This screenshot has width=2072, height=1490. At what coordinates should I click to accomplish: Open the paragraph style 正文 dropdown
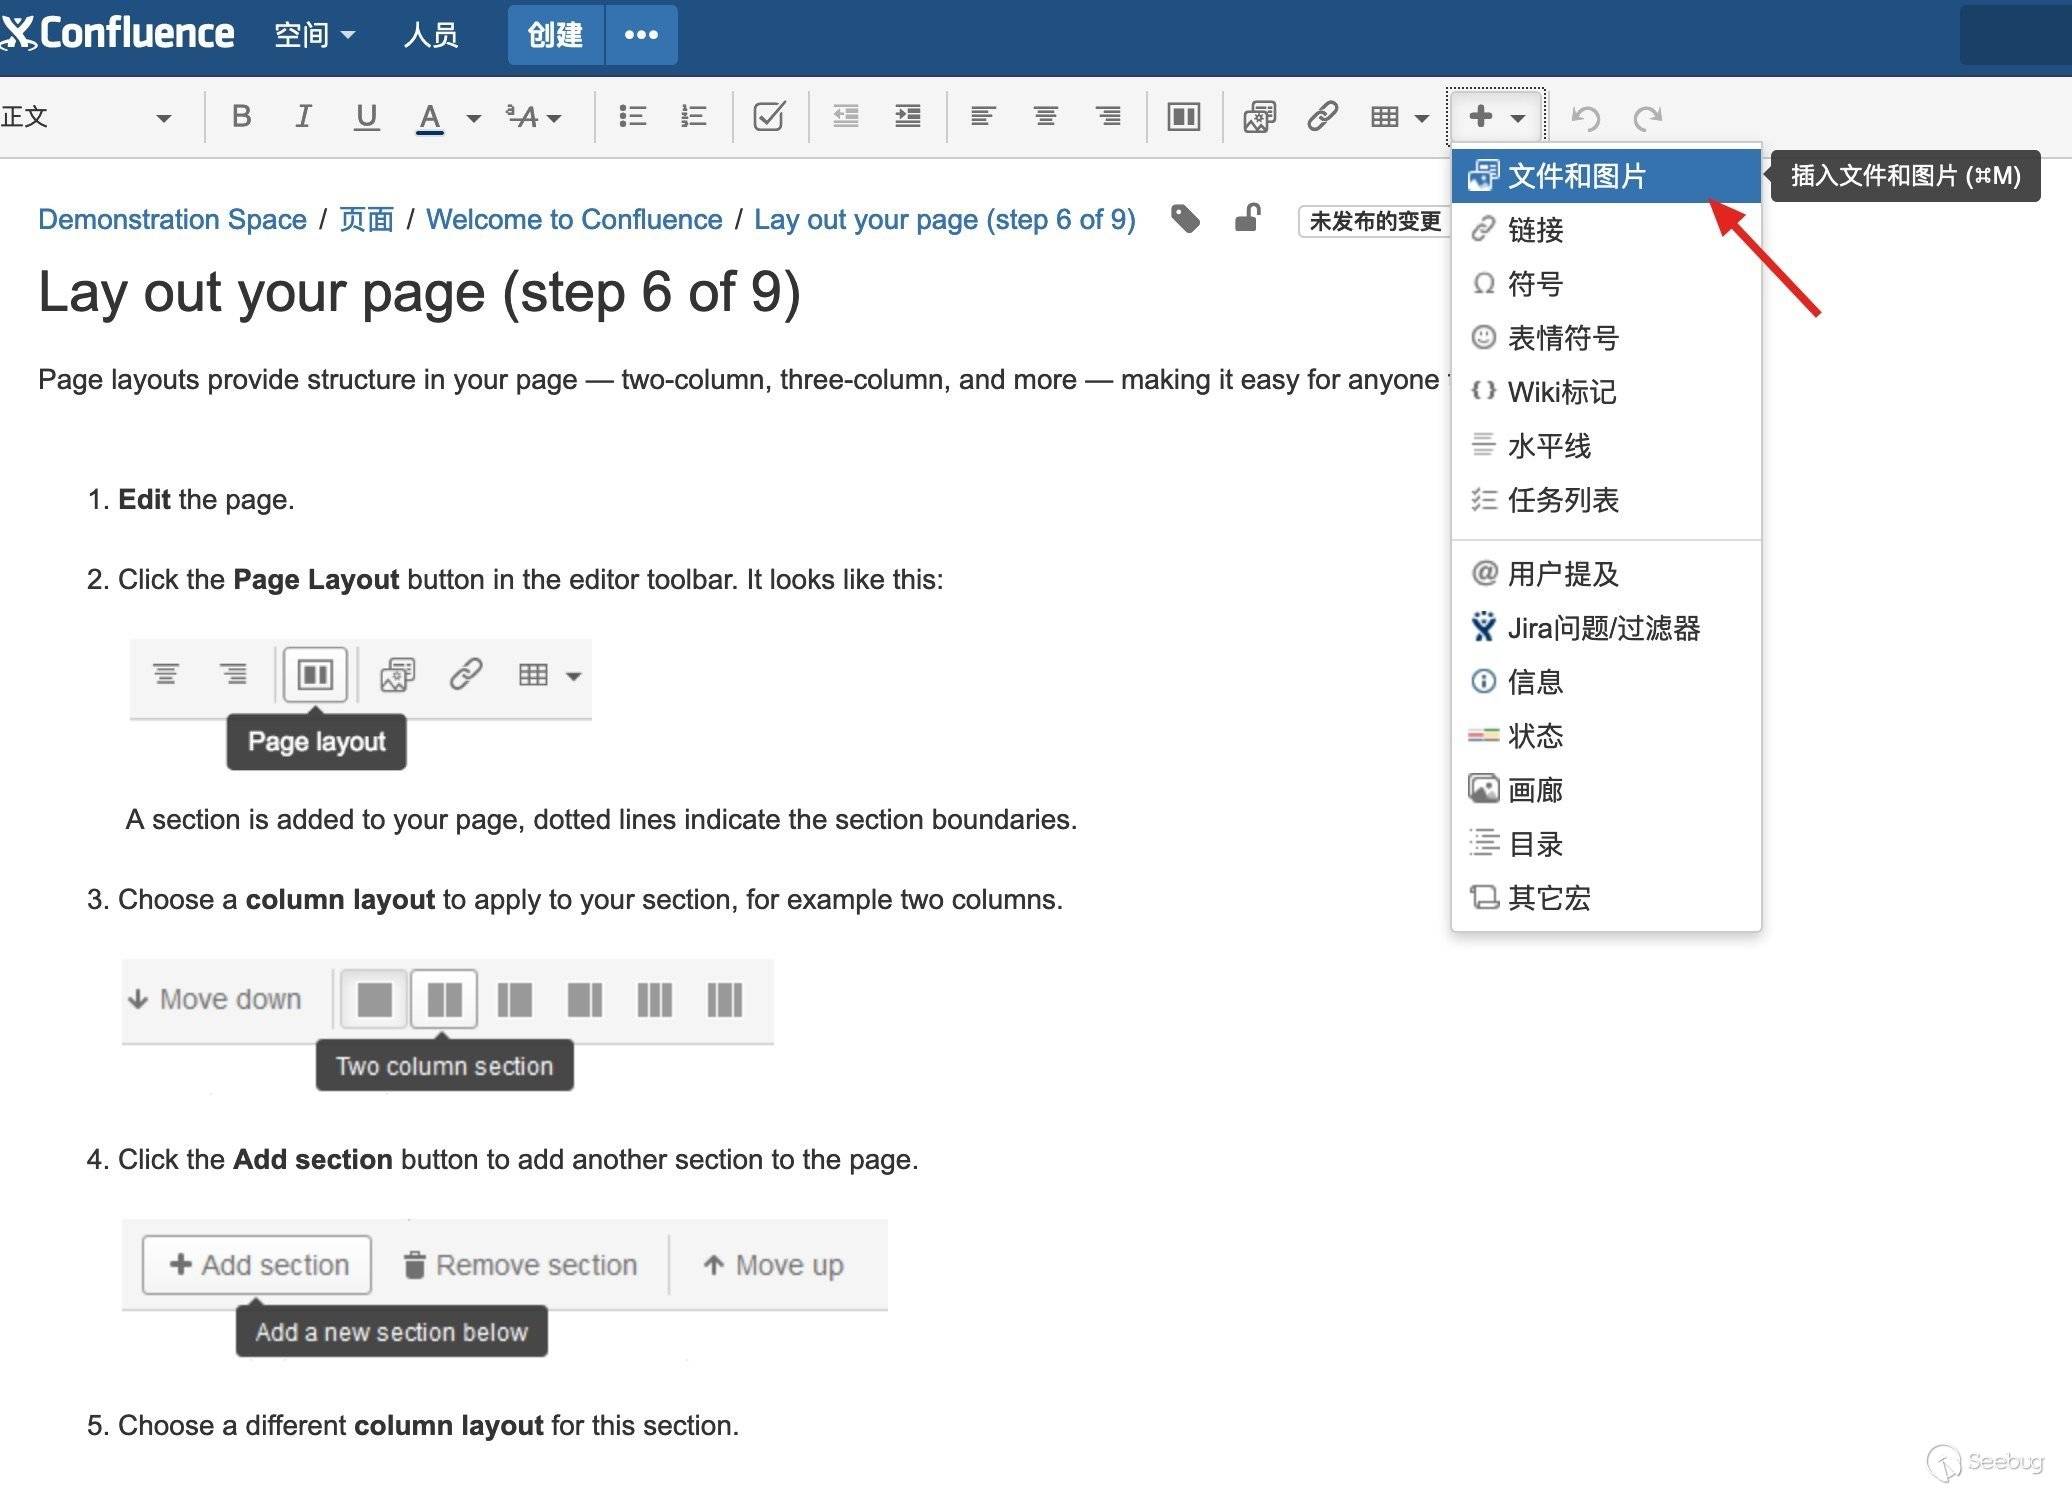(87, 117)
